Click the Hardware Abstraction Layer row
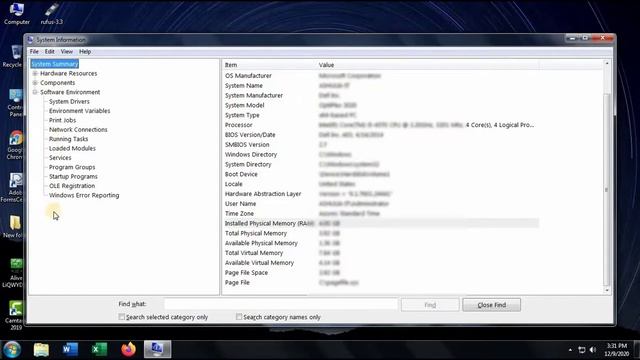The image size is (640, 360). [x=381, y=194]
